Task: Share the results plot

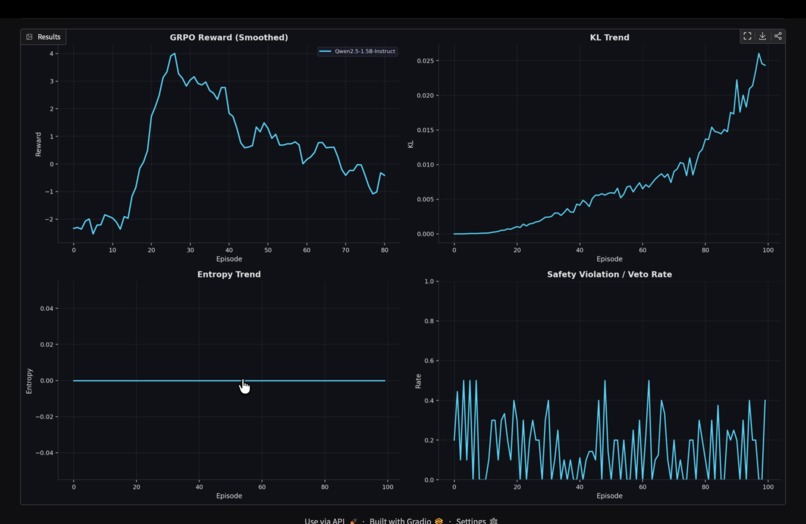Action: (778, 36)
